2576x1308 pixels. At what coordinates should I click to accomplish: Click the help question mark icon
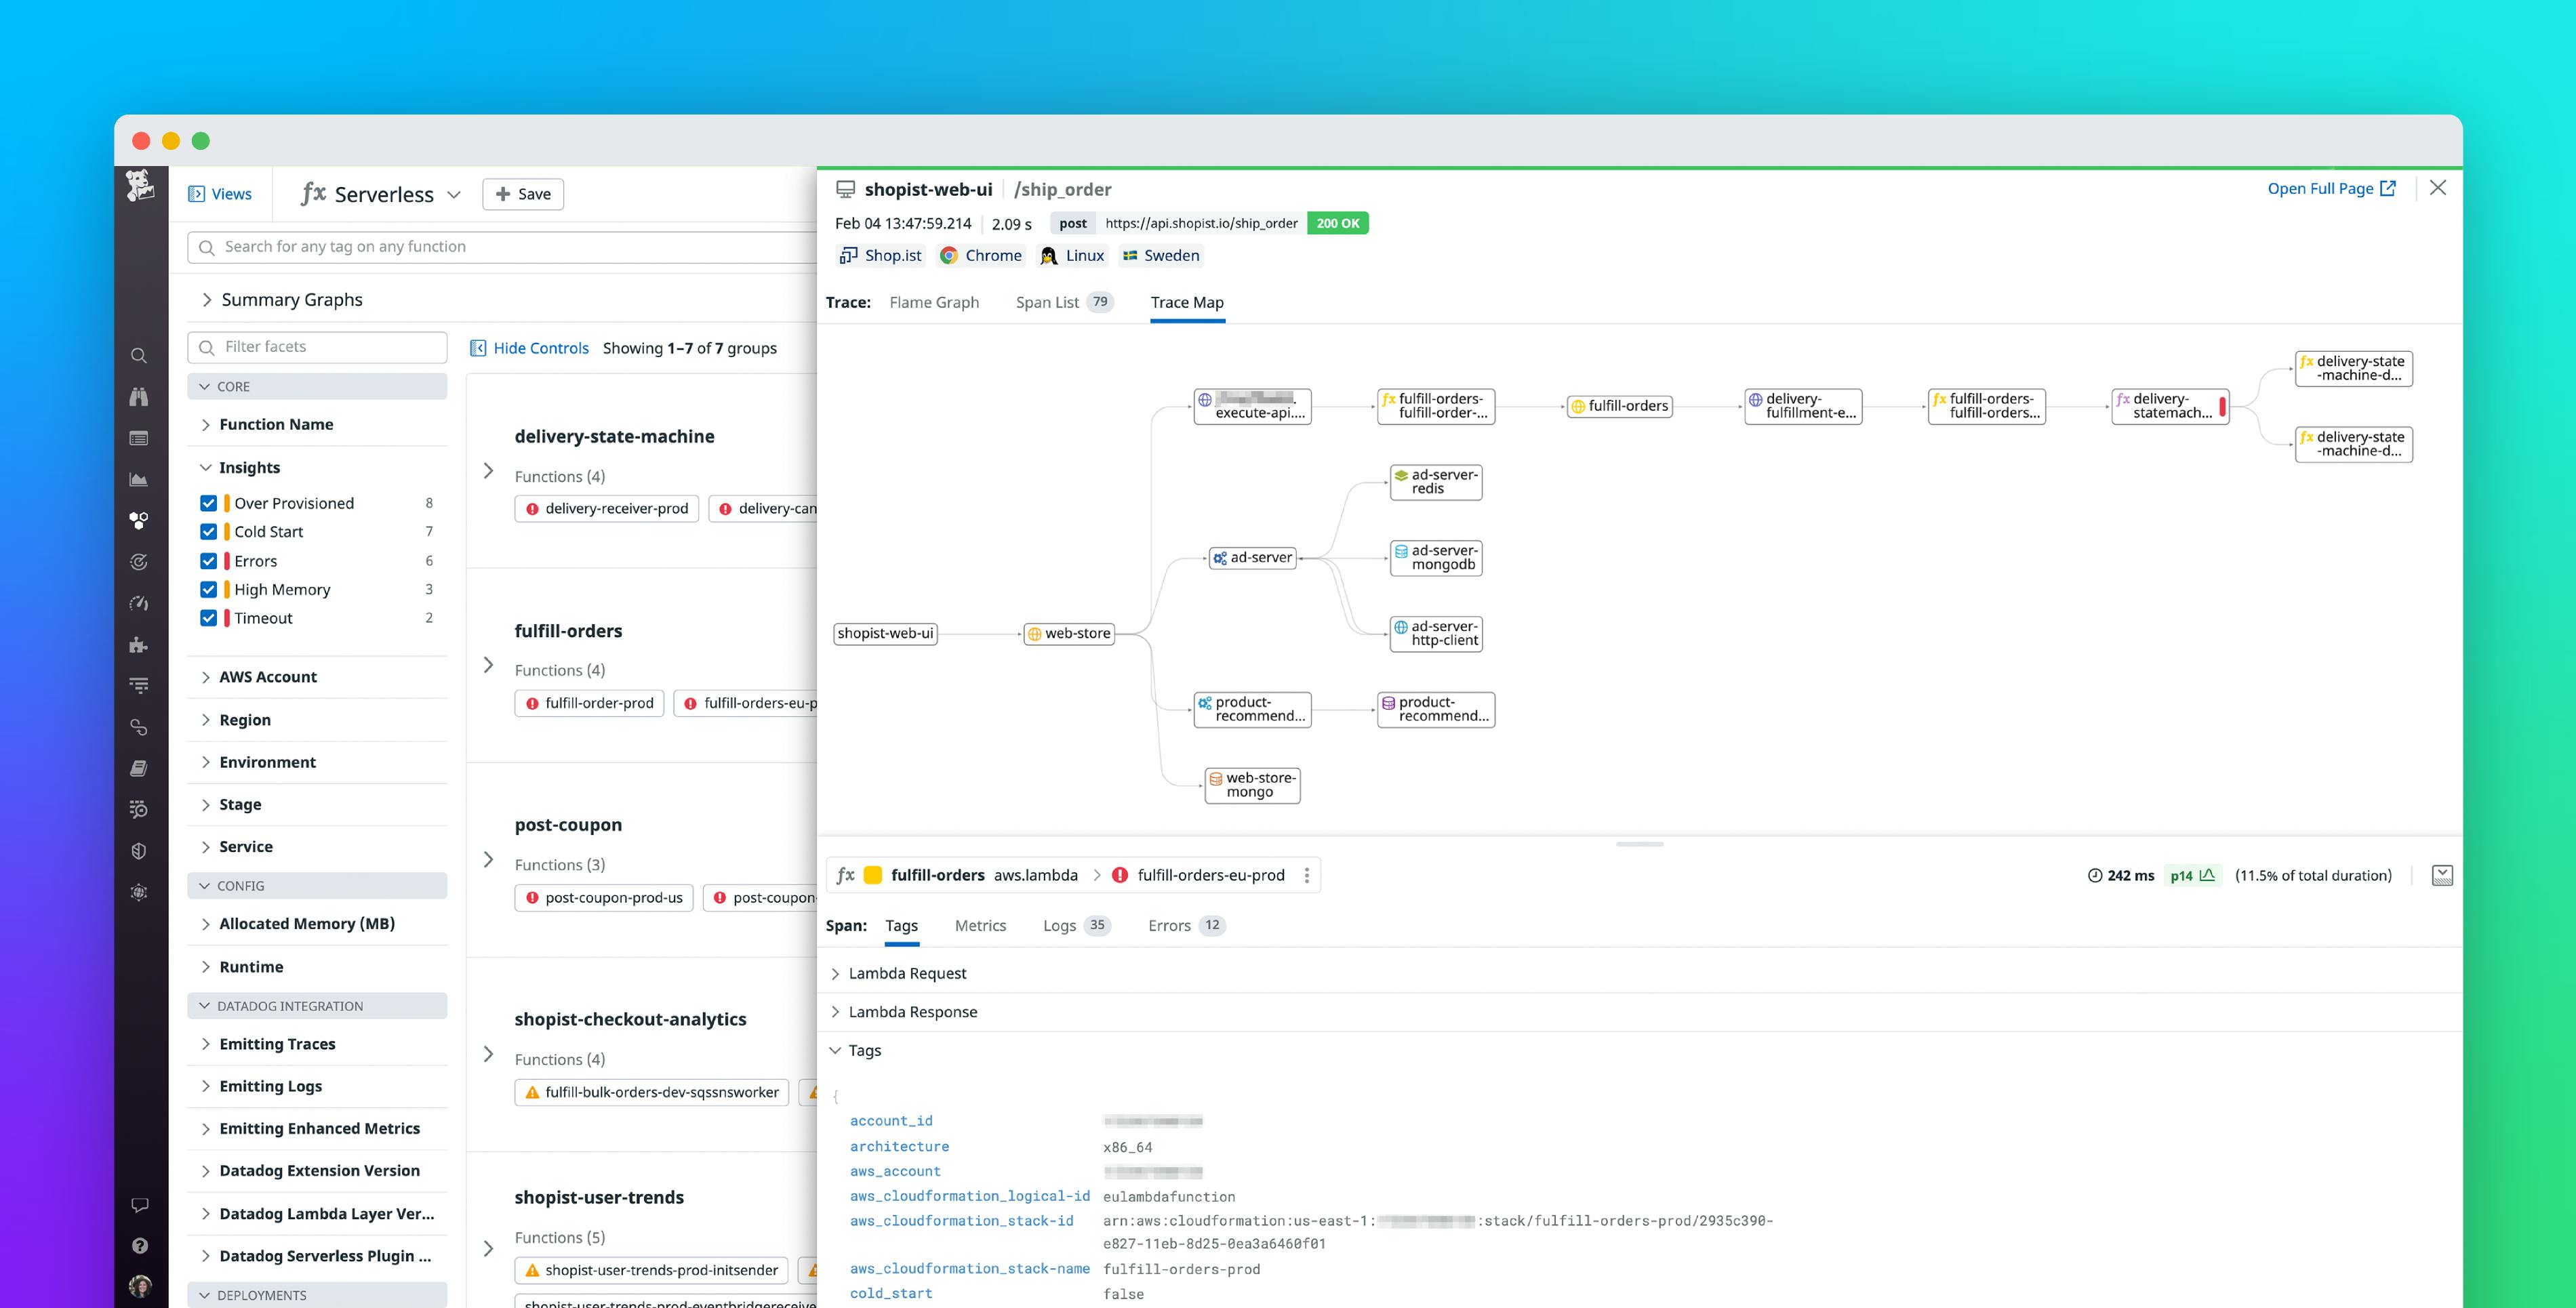point(139,1246)
